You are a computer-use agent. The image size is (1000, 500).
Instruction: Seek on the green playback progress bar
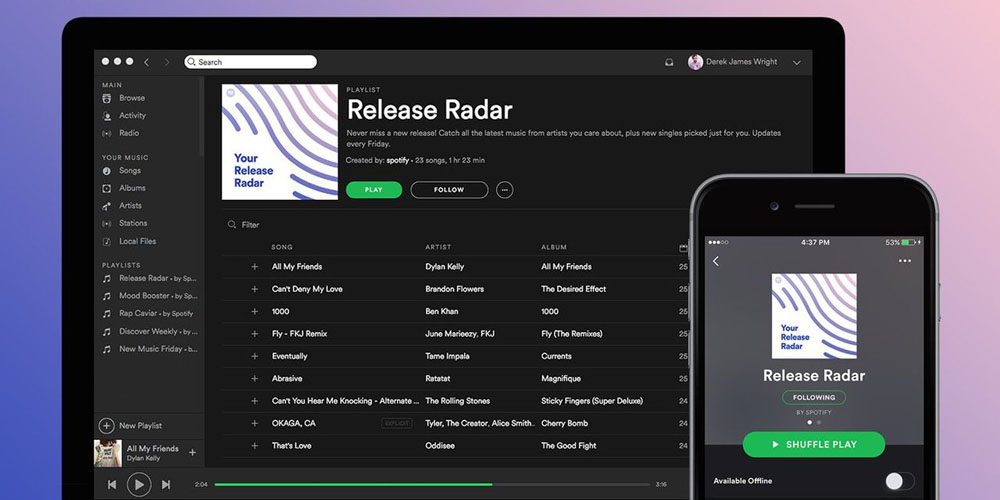click(x=433, y=485)
